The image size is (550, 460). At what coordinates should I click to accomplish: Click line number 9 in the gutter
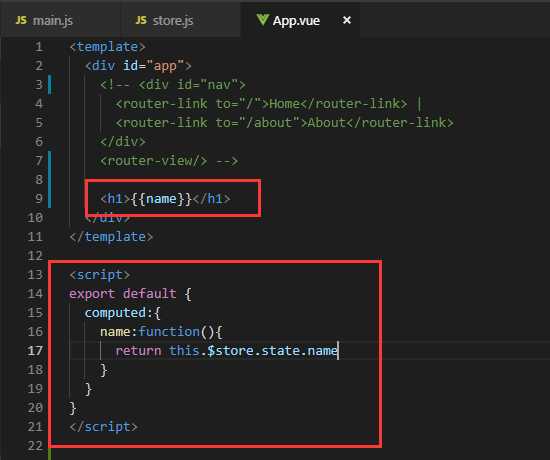tap(39, 199)
